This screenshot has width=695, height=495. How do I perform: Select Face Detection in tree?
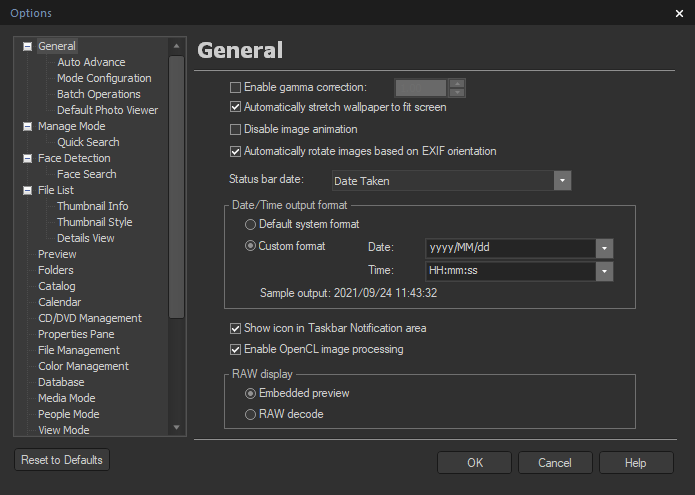[x=74, y=158]
